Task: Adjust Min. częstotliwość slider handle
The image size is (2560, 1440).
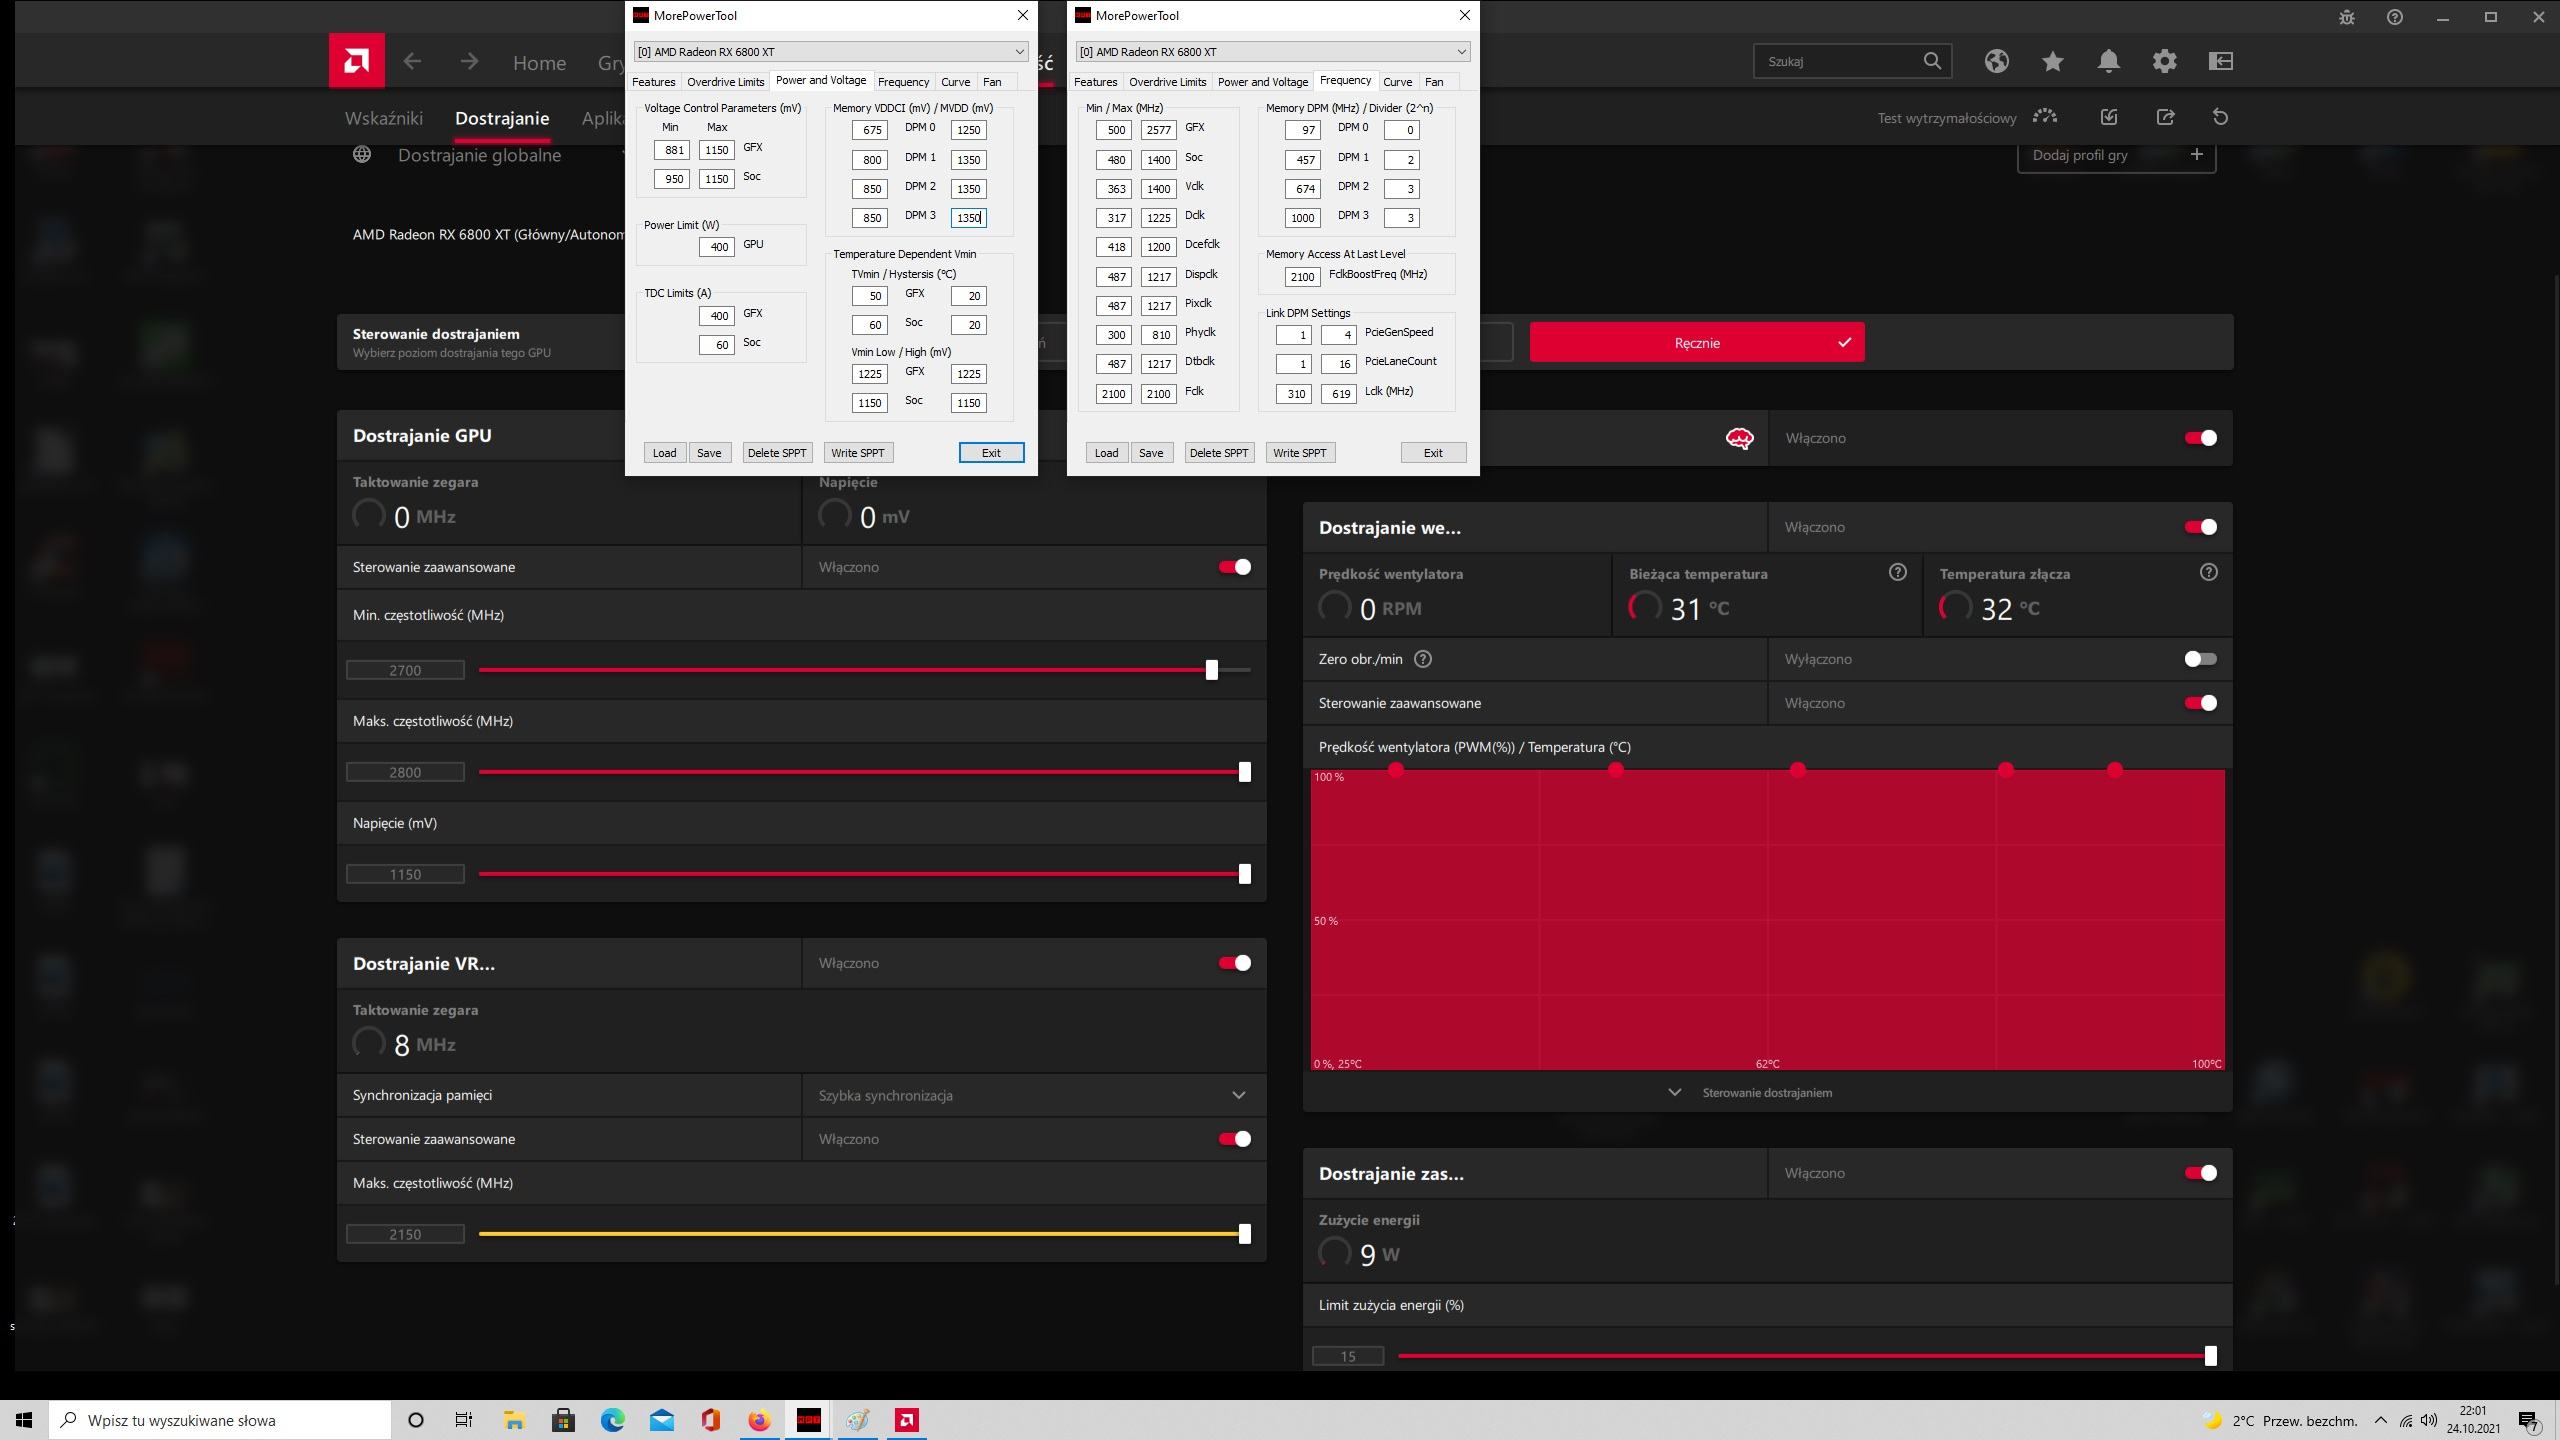Action: (x=1211, y=670)
